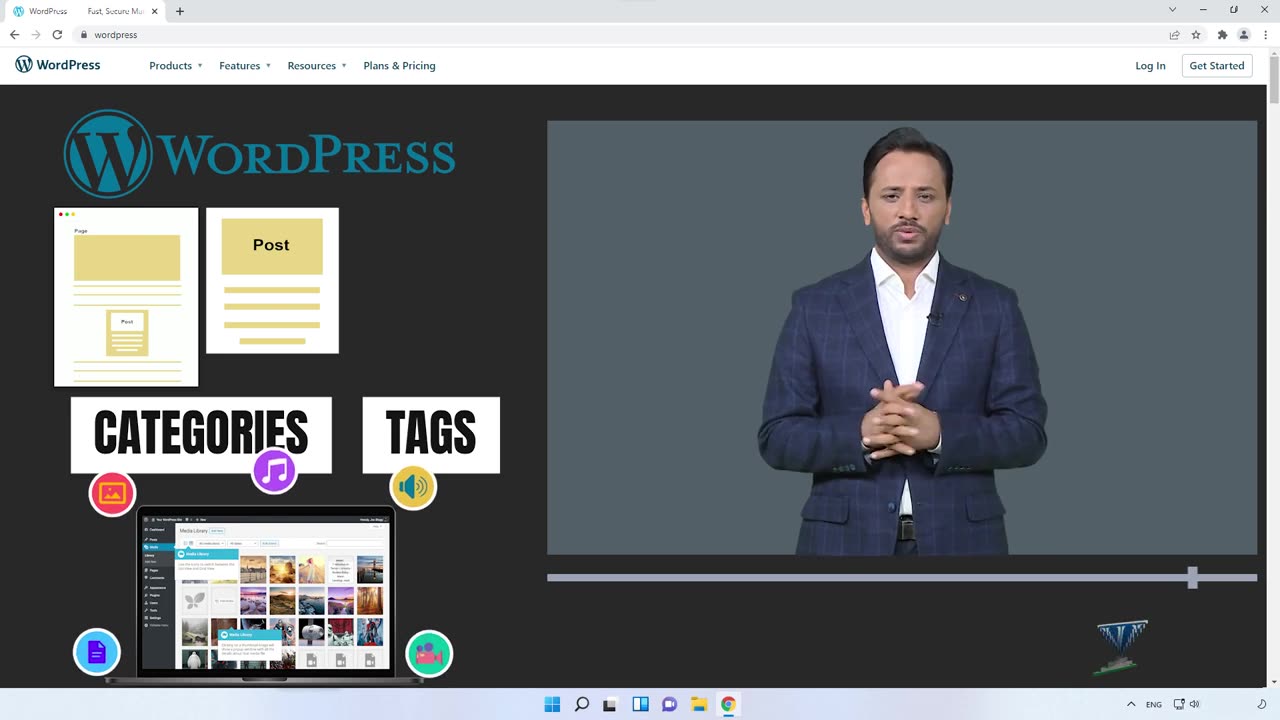Open the Windows Start menu
This screenshot has height=720, width=1280.
pyautogui.click(x=552, y=704)
